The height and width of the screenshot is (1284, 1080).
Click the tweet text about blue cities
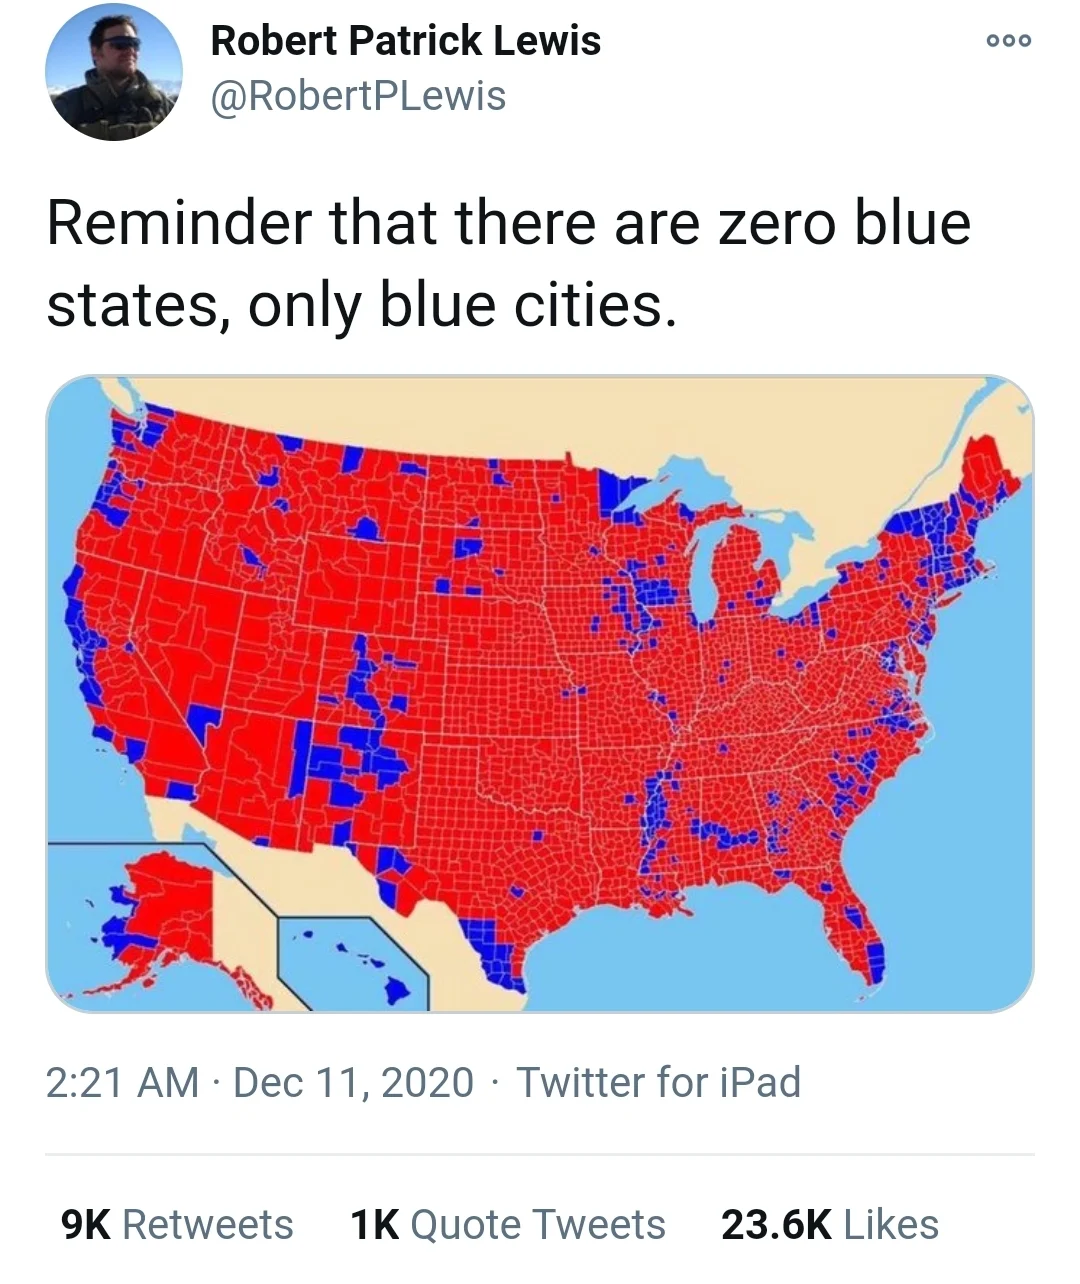coord(508,263)
